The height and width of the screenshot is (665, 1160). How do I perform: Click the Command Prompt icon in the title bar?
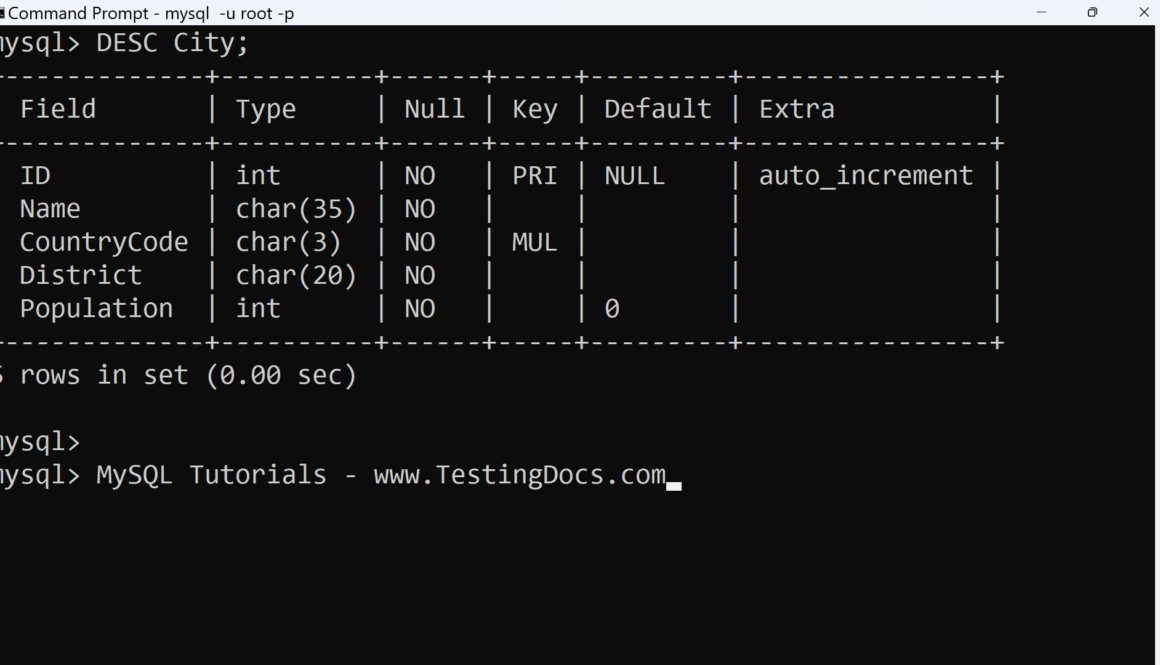tap(2, 13)
